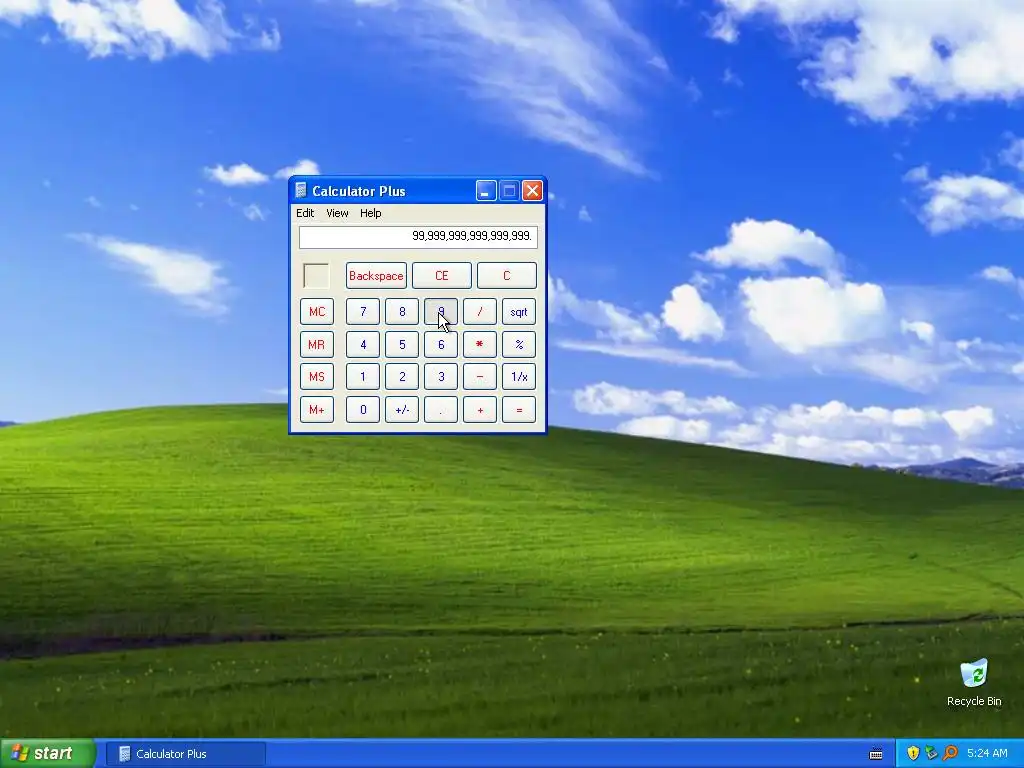Click the Calculator Plus title bar icon

300,191
